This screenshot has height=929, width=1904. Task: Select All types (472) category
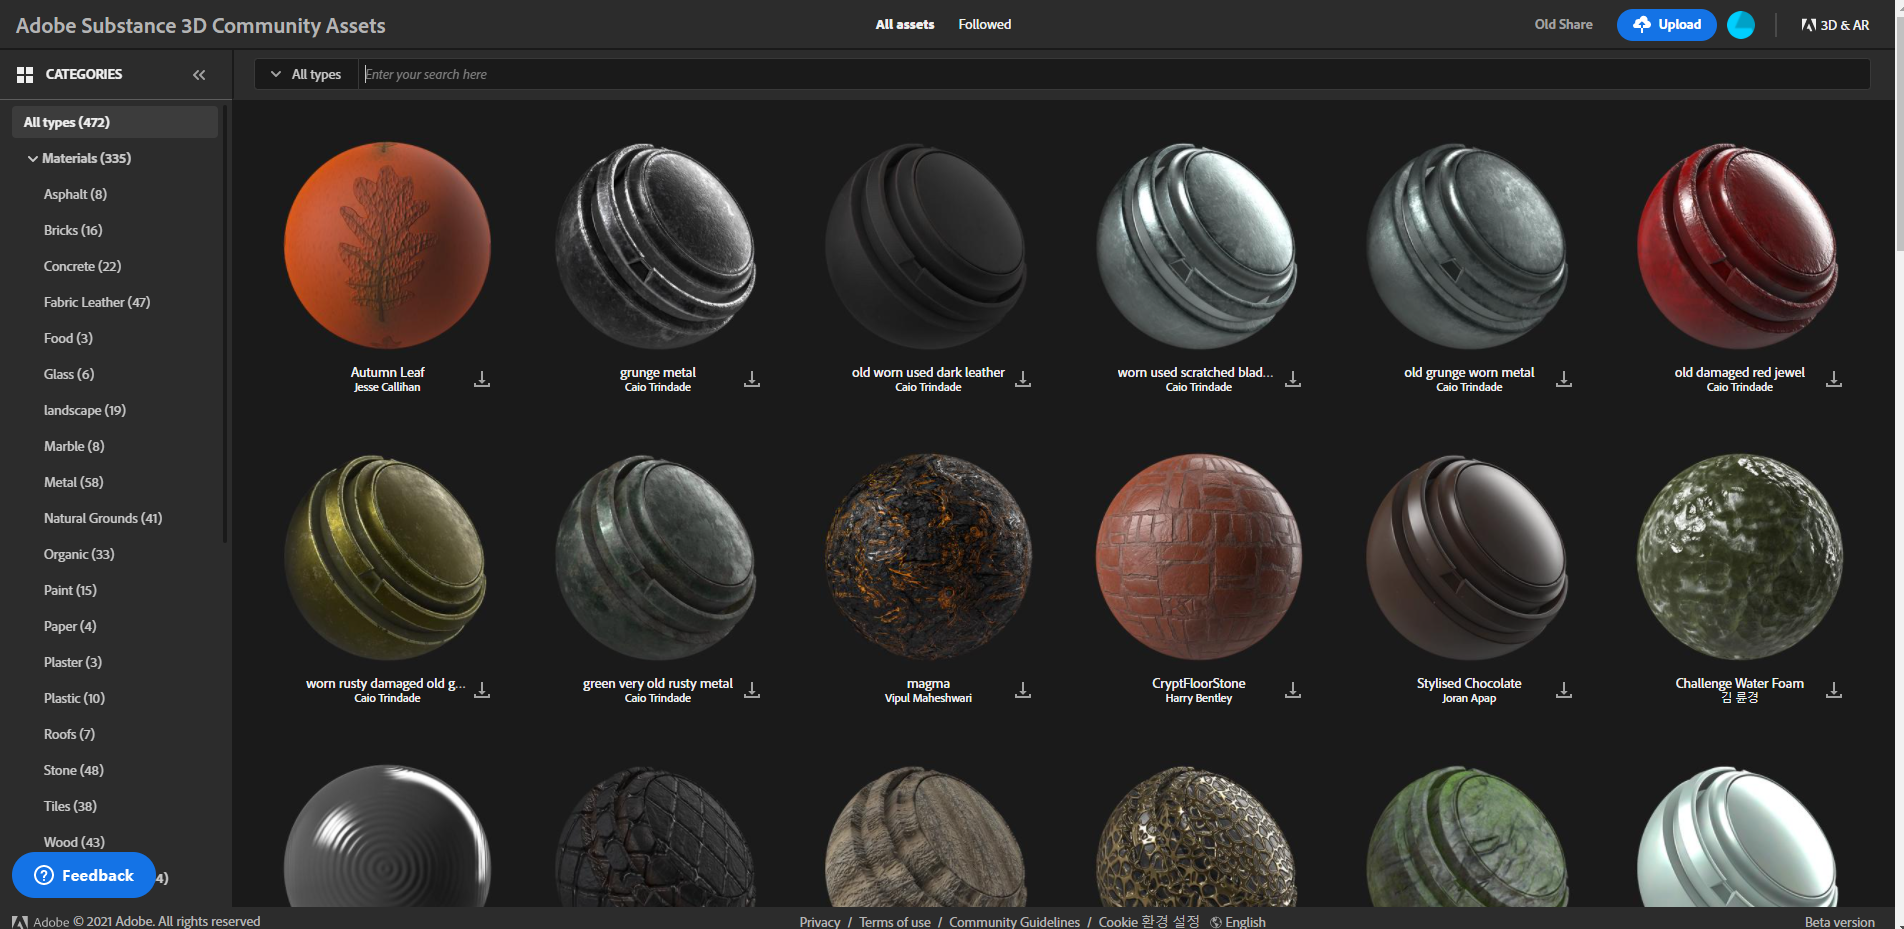coord(115,122)
